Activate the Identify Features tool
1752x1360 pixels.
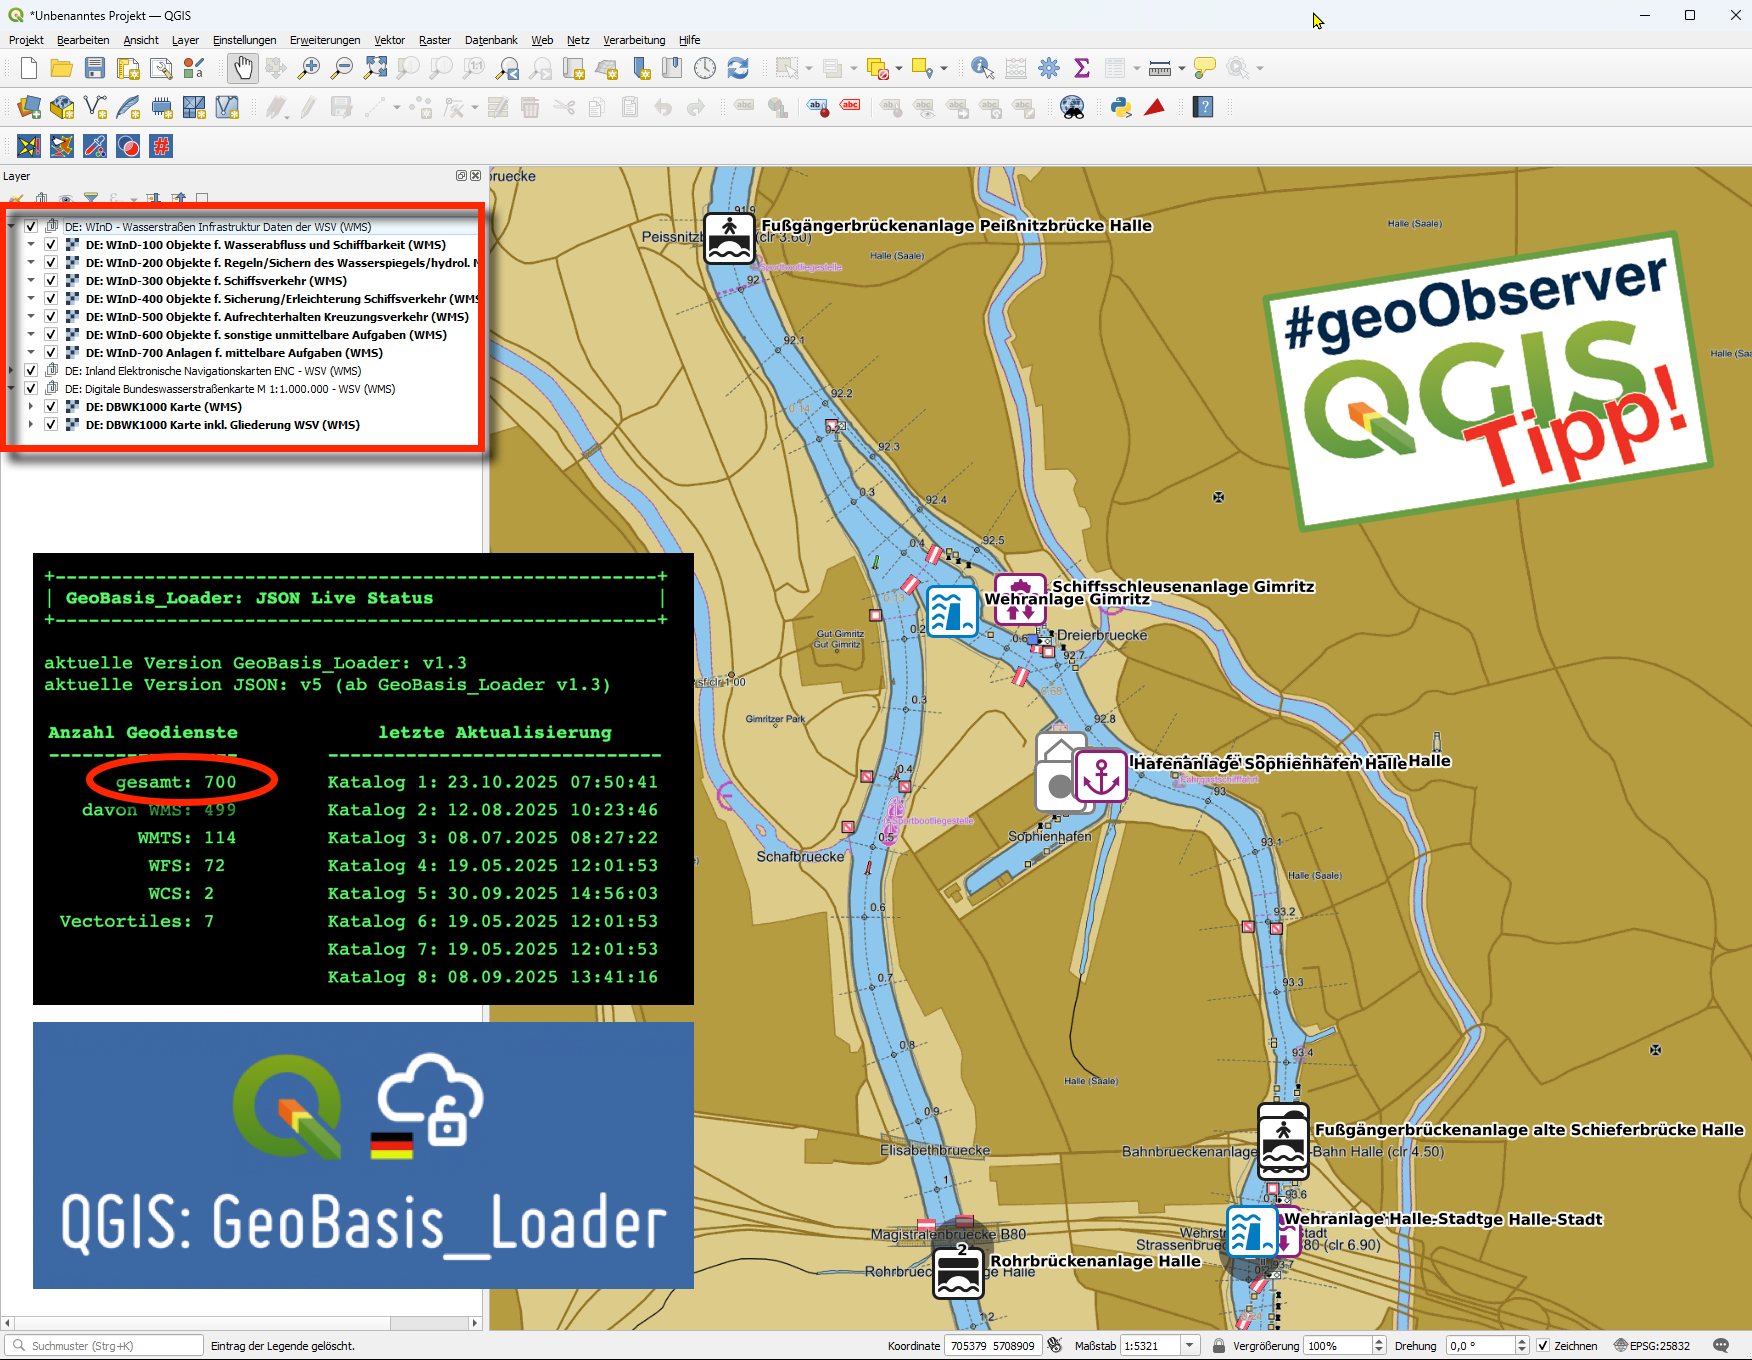[x=982, y=68]
